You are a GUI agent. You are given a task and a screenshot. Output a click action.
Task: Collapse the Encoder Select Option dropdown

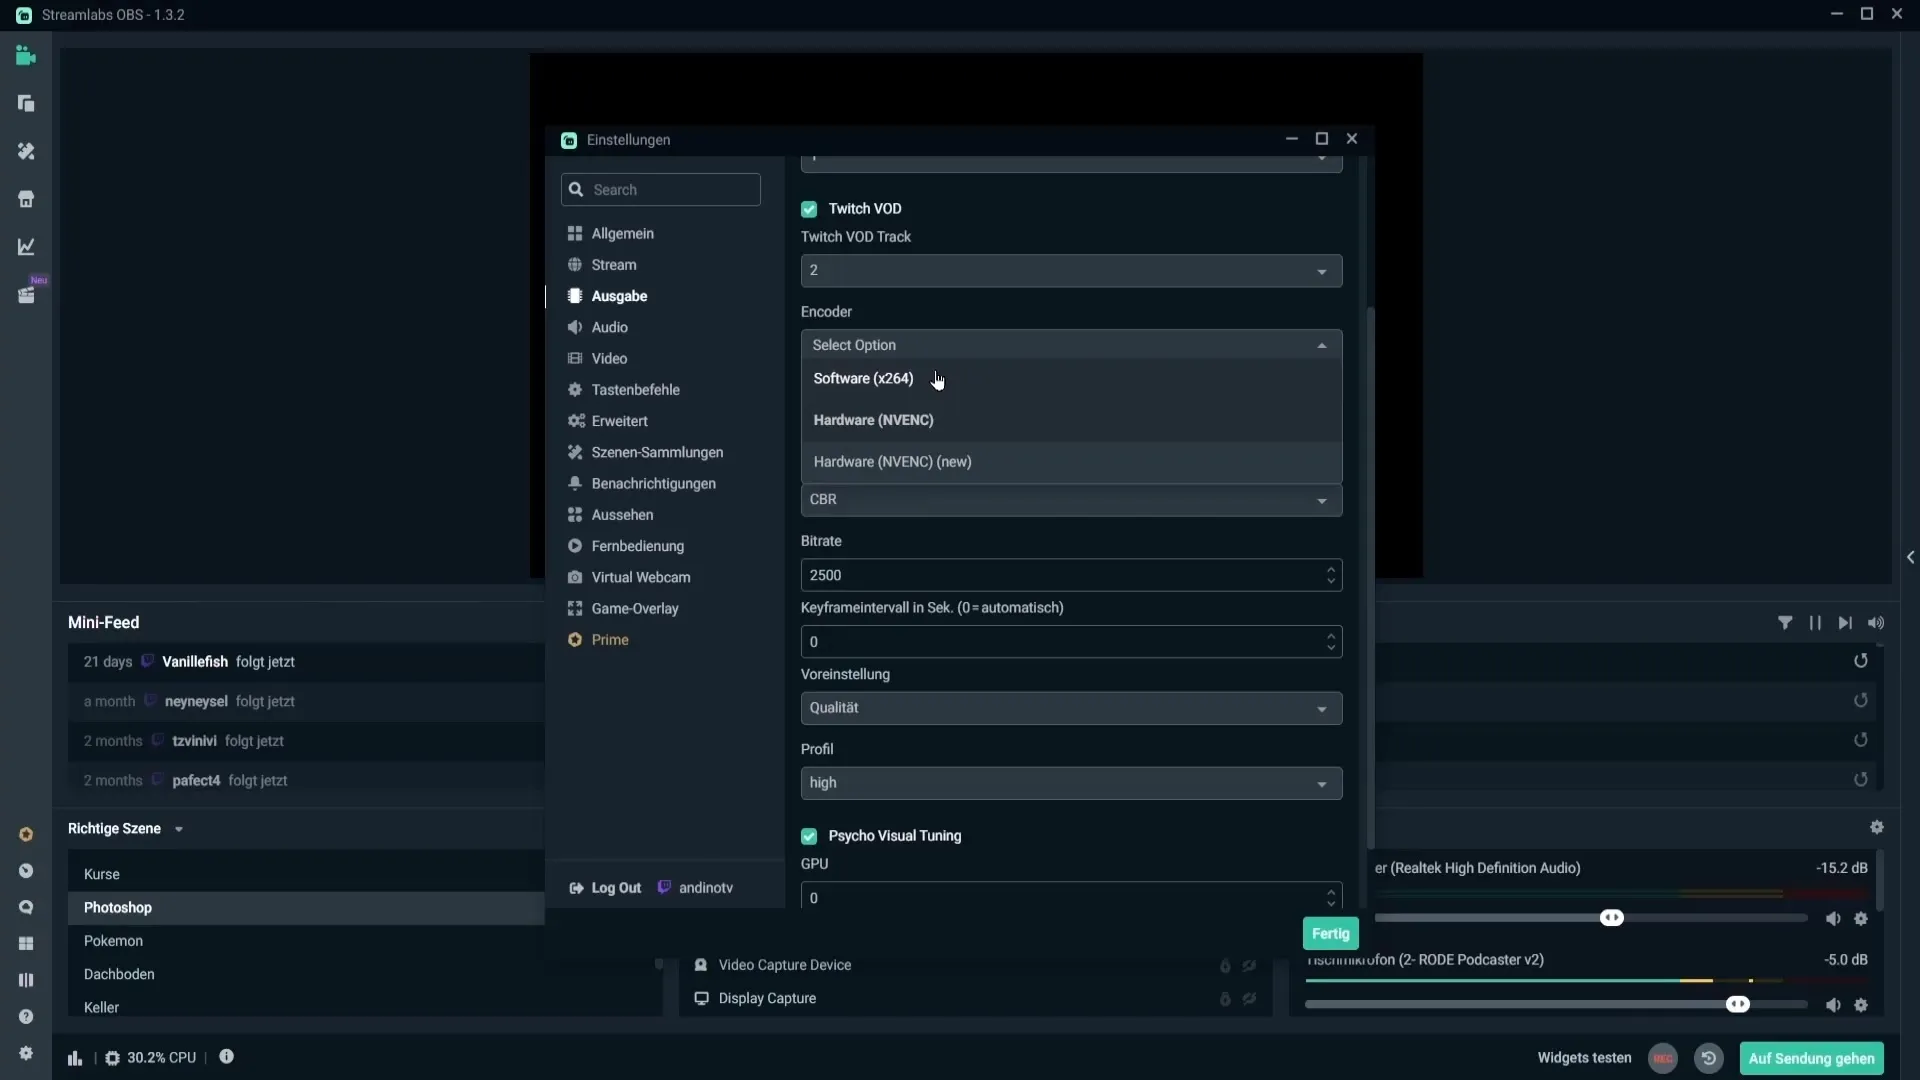click(x=1071, y=345)
